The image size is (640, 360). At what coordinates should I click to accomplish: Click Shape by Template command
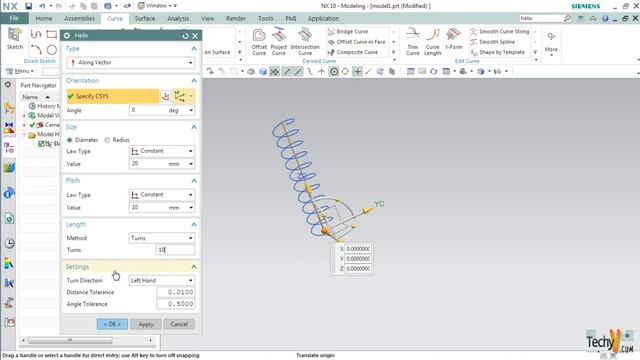click(x=497, y=52)
